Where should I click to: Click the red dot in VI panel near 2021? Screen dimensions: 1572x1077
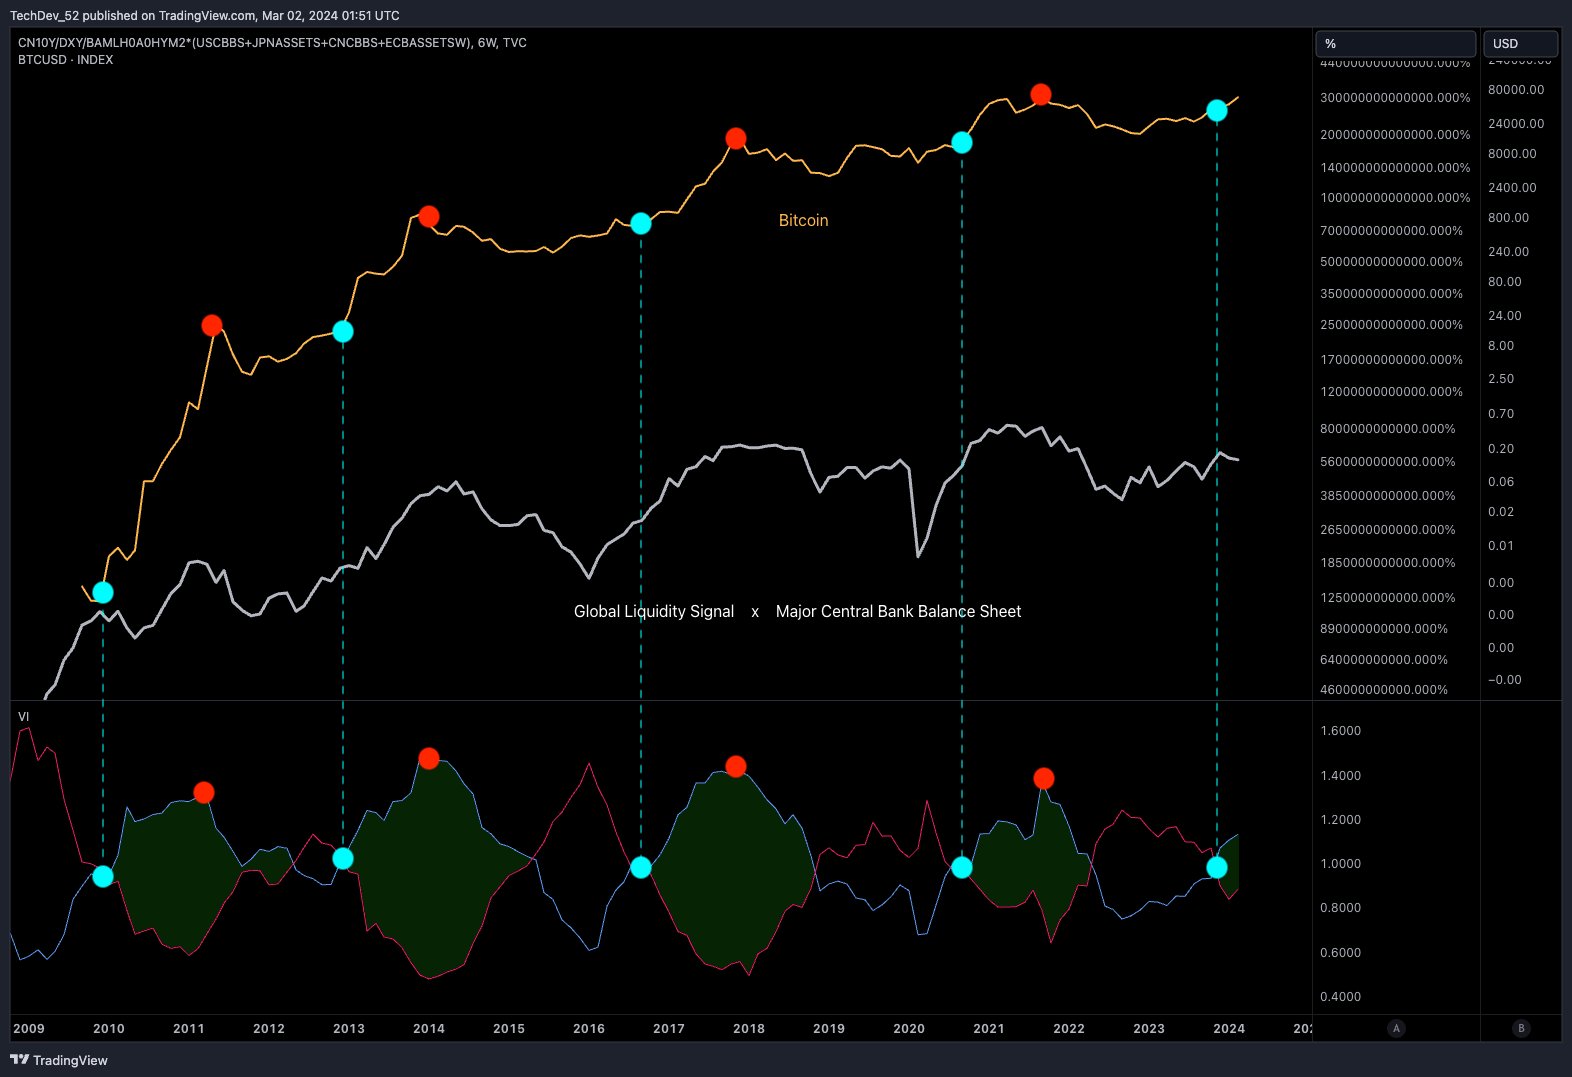1043,778
